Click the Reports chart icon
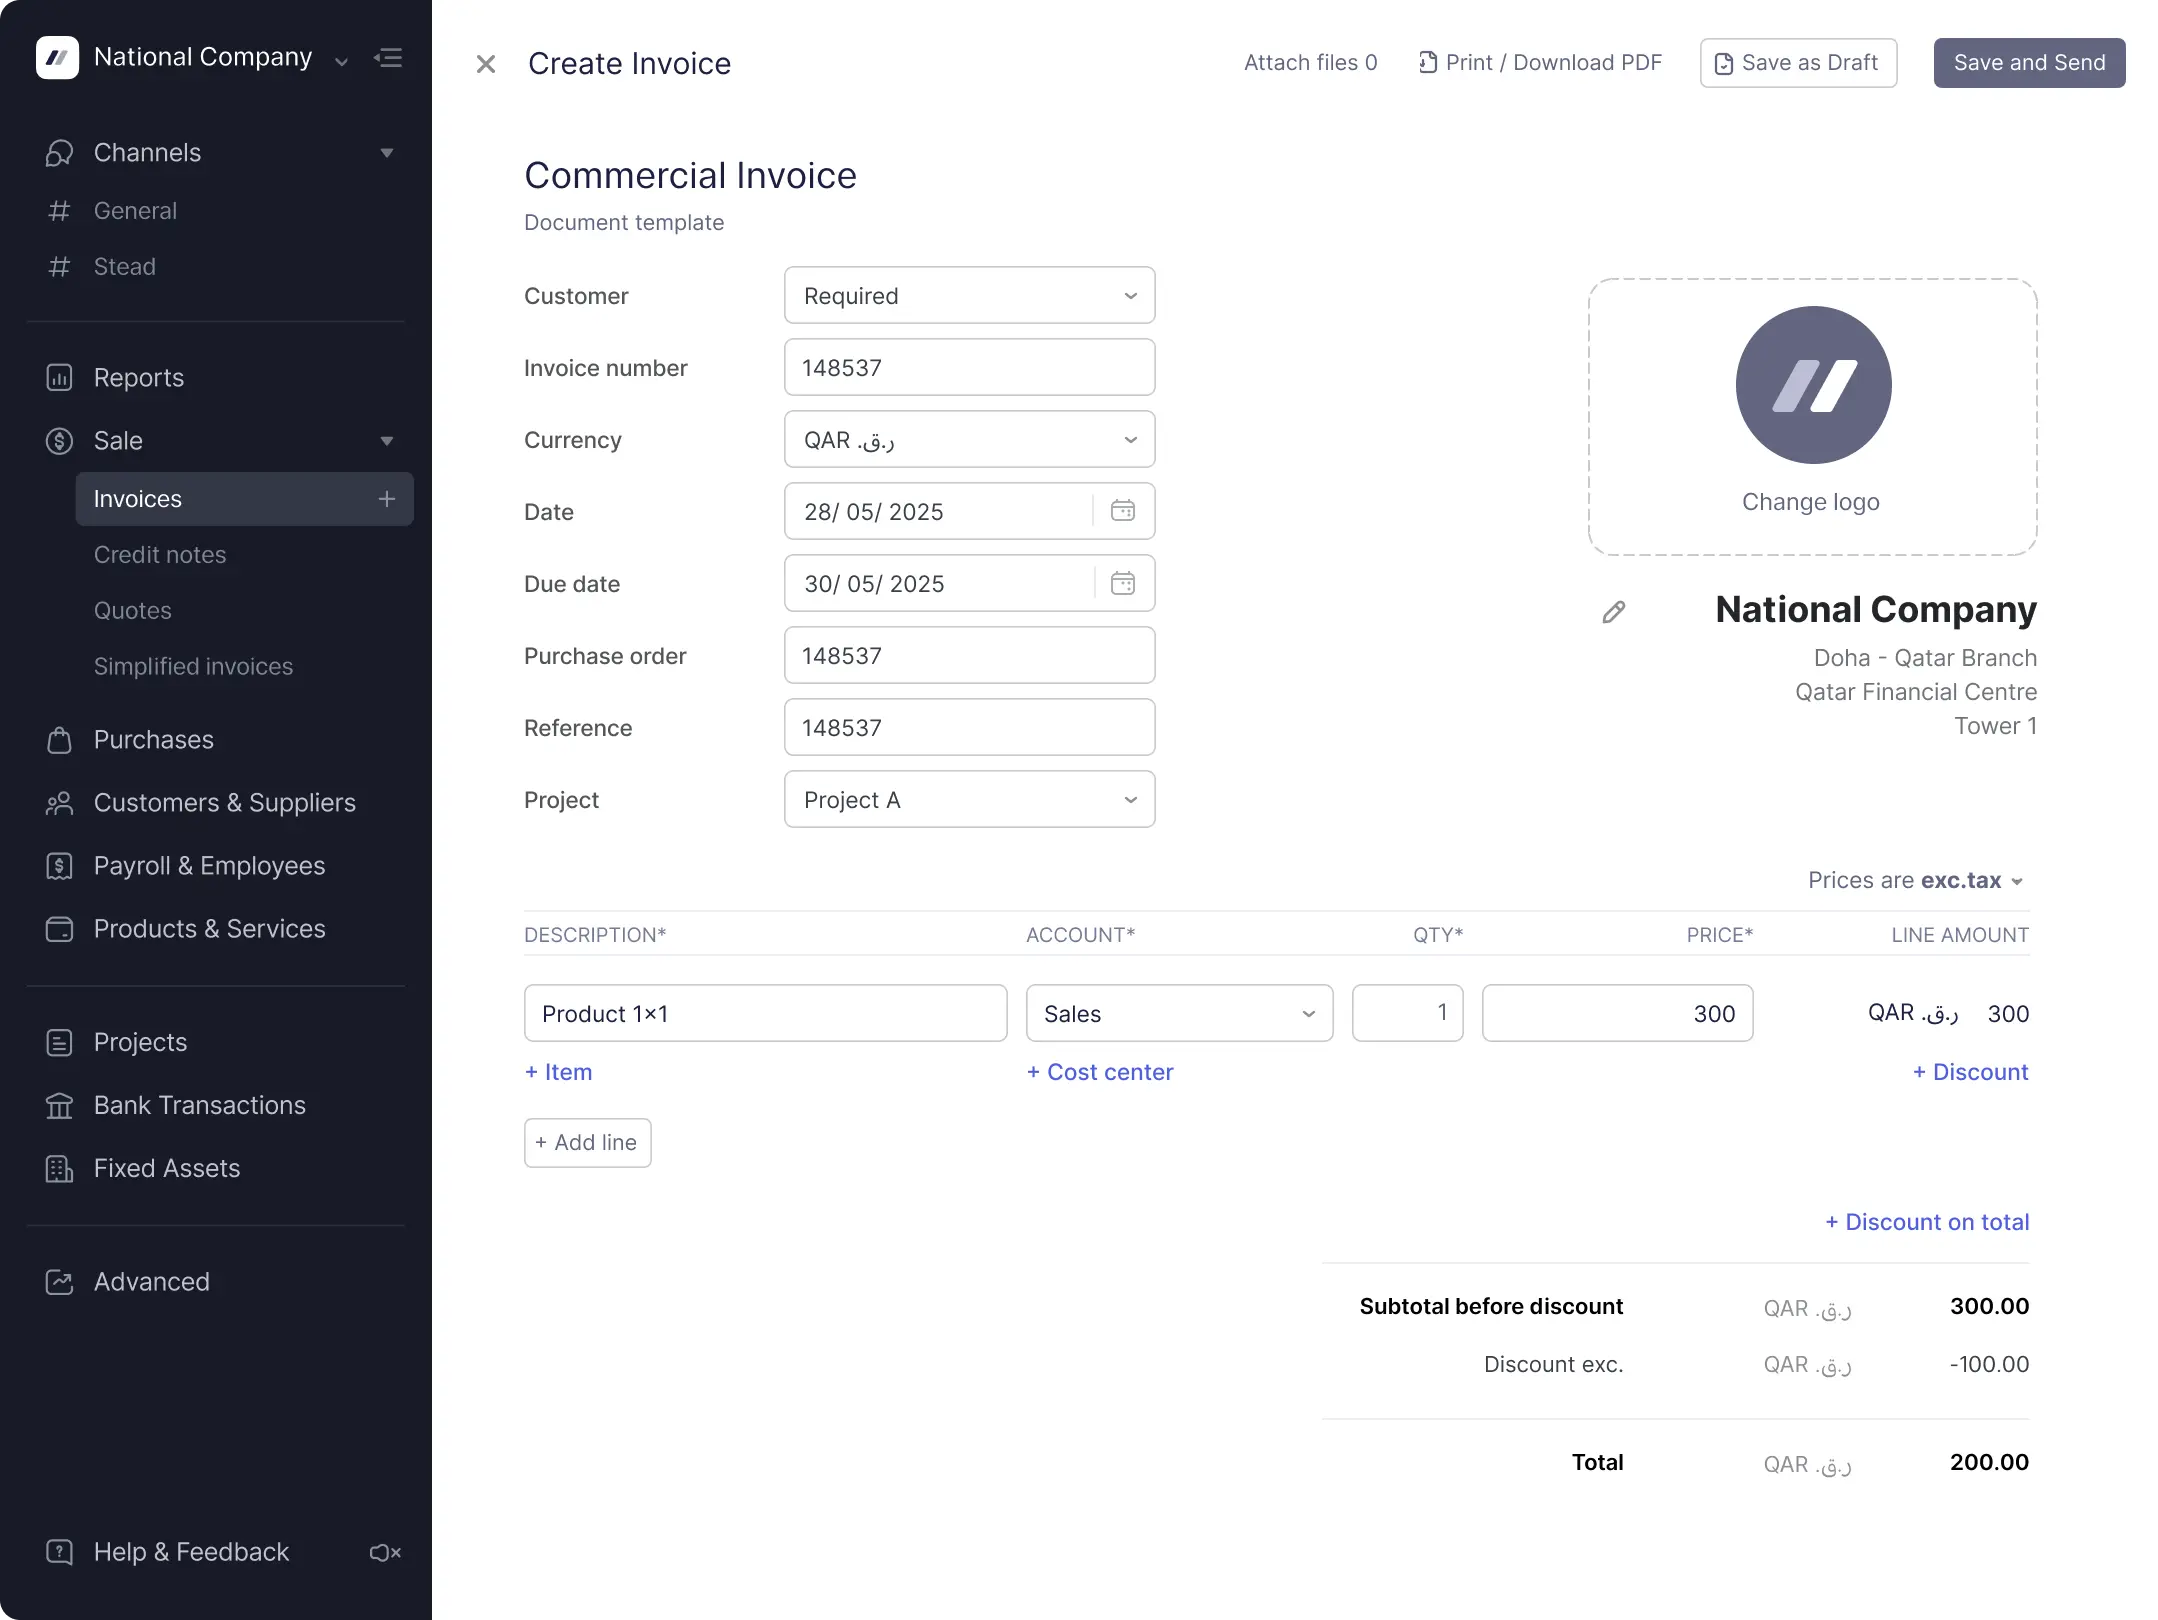 (59, 378)
